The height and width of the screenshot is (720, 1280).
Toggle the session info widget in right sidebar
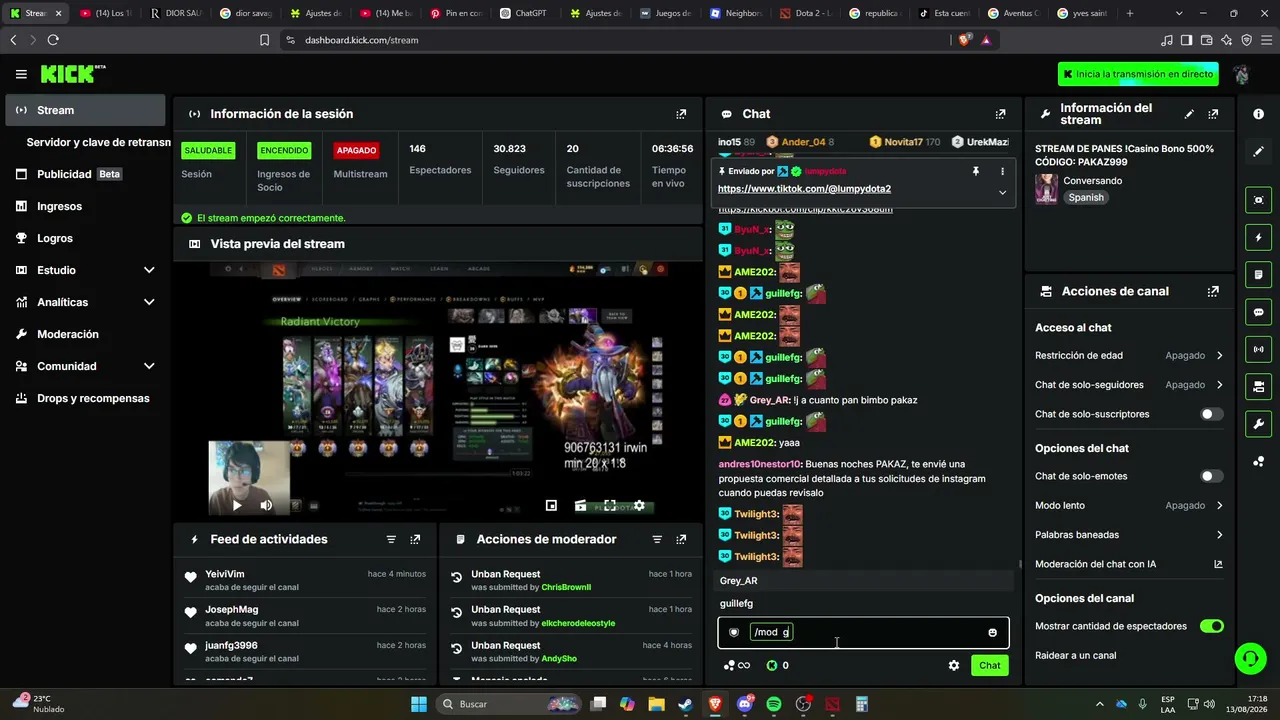coord(1258,349)
